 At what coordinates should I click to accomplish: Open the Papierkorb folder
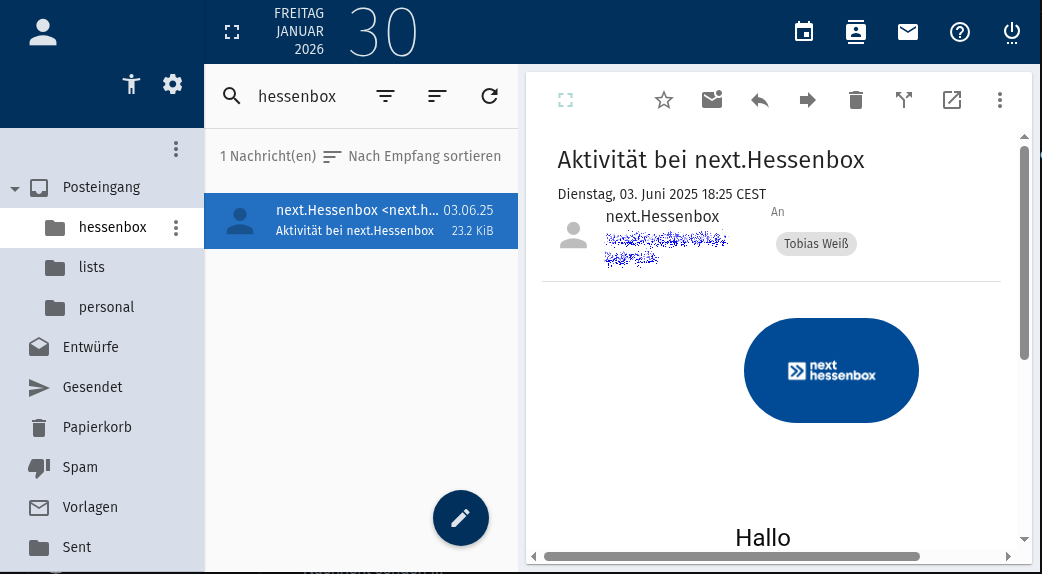click(x=97, y=427)
